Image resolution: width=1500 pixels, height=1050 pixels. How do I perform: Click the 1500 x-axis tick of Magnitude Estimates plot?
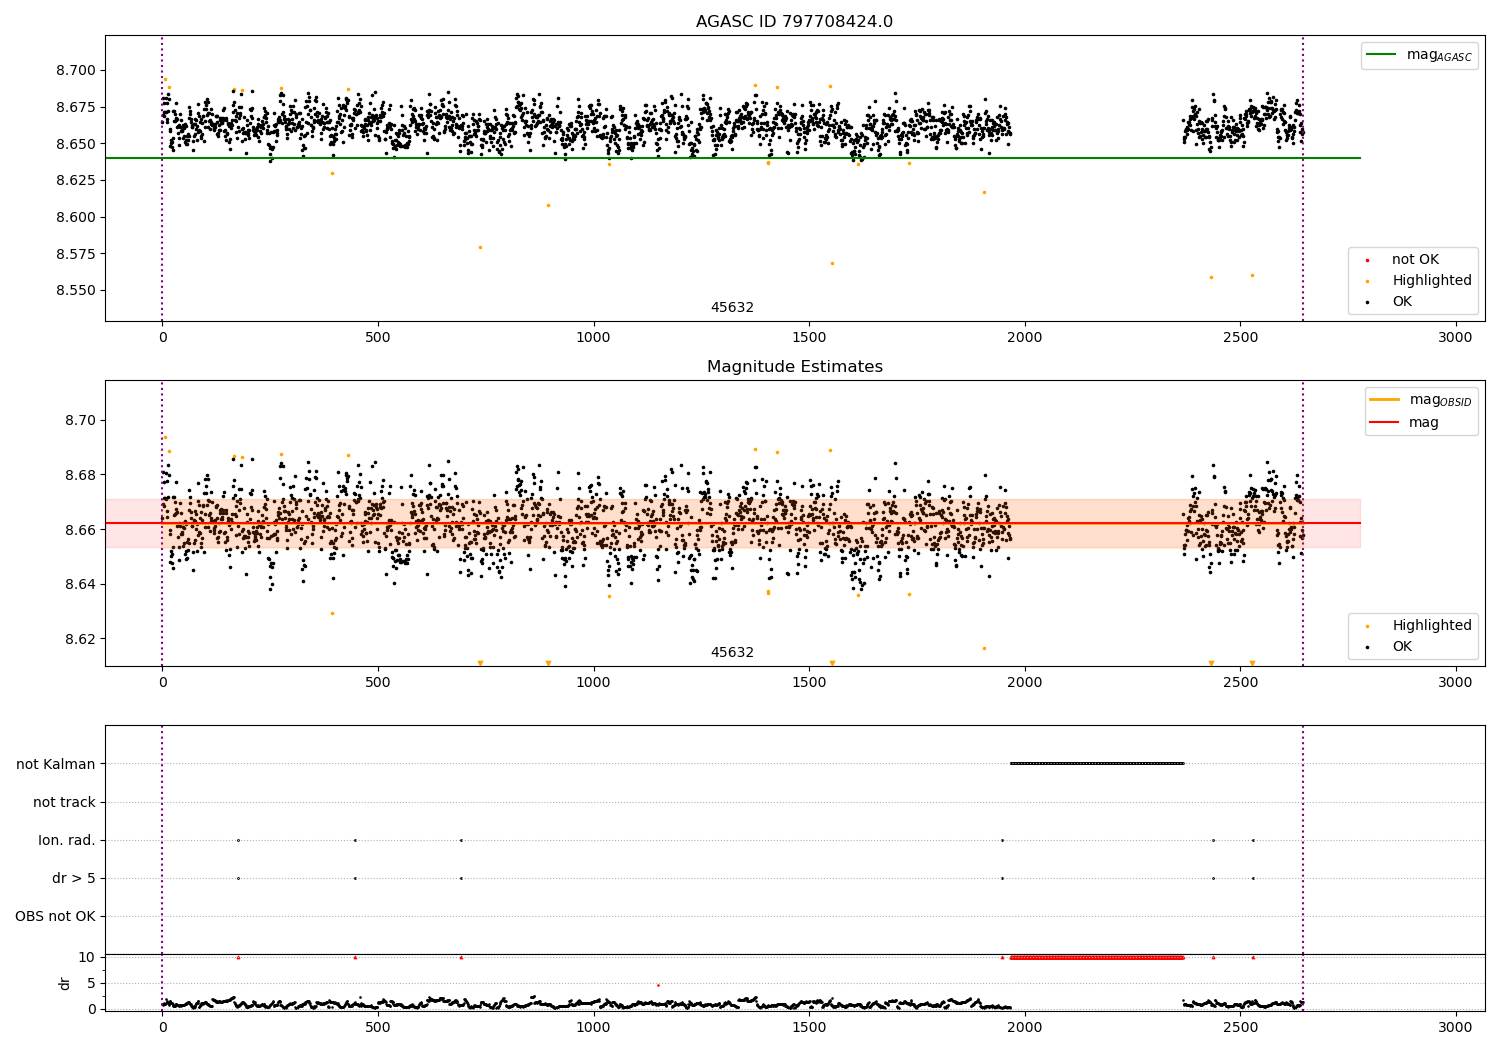(809, 683)
